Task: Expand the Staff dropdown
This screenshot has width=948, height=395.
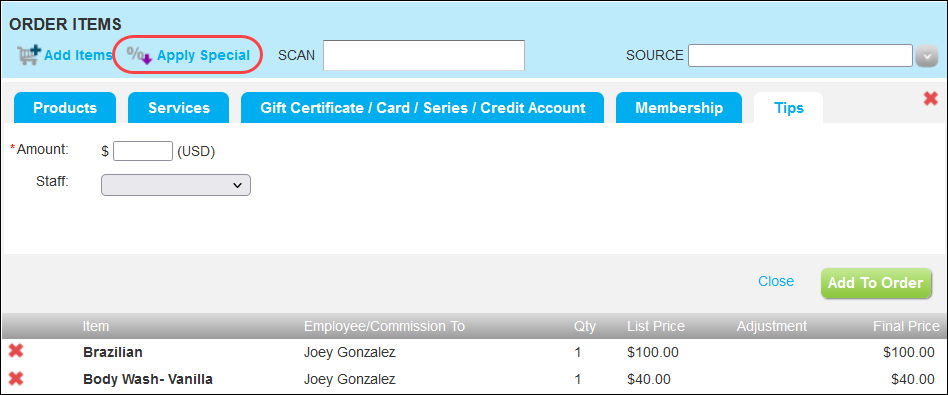Action: [175, 185]
